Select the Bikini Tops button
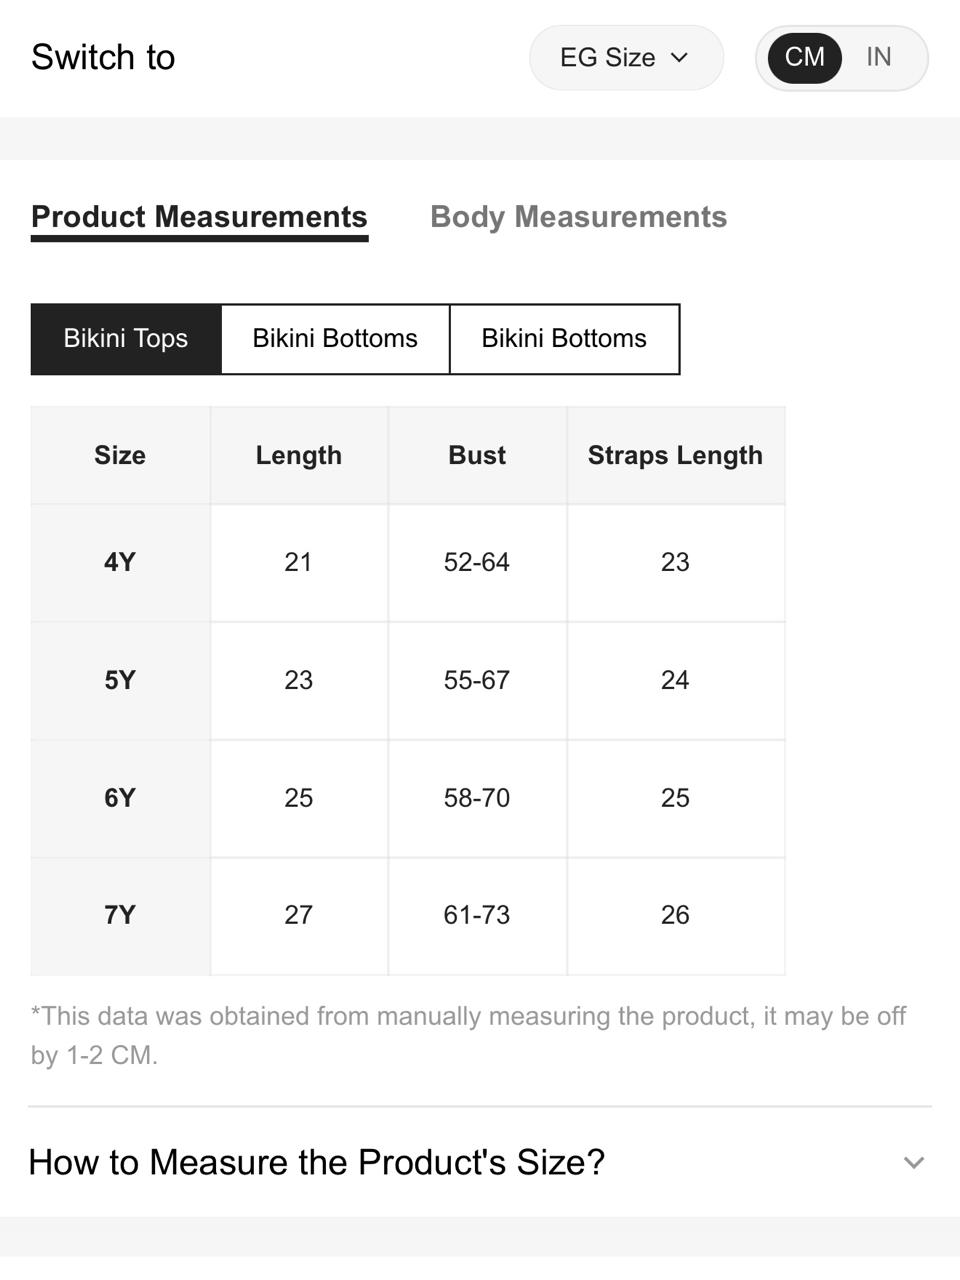Screen dimensions: 960x1280 click(126, 339)
